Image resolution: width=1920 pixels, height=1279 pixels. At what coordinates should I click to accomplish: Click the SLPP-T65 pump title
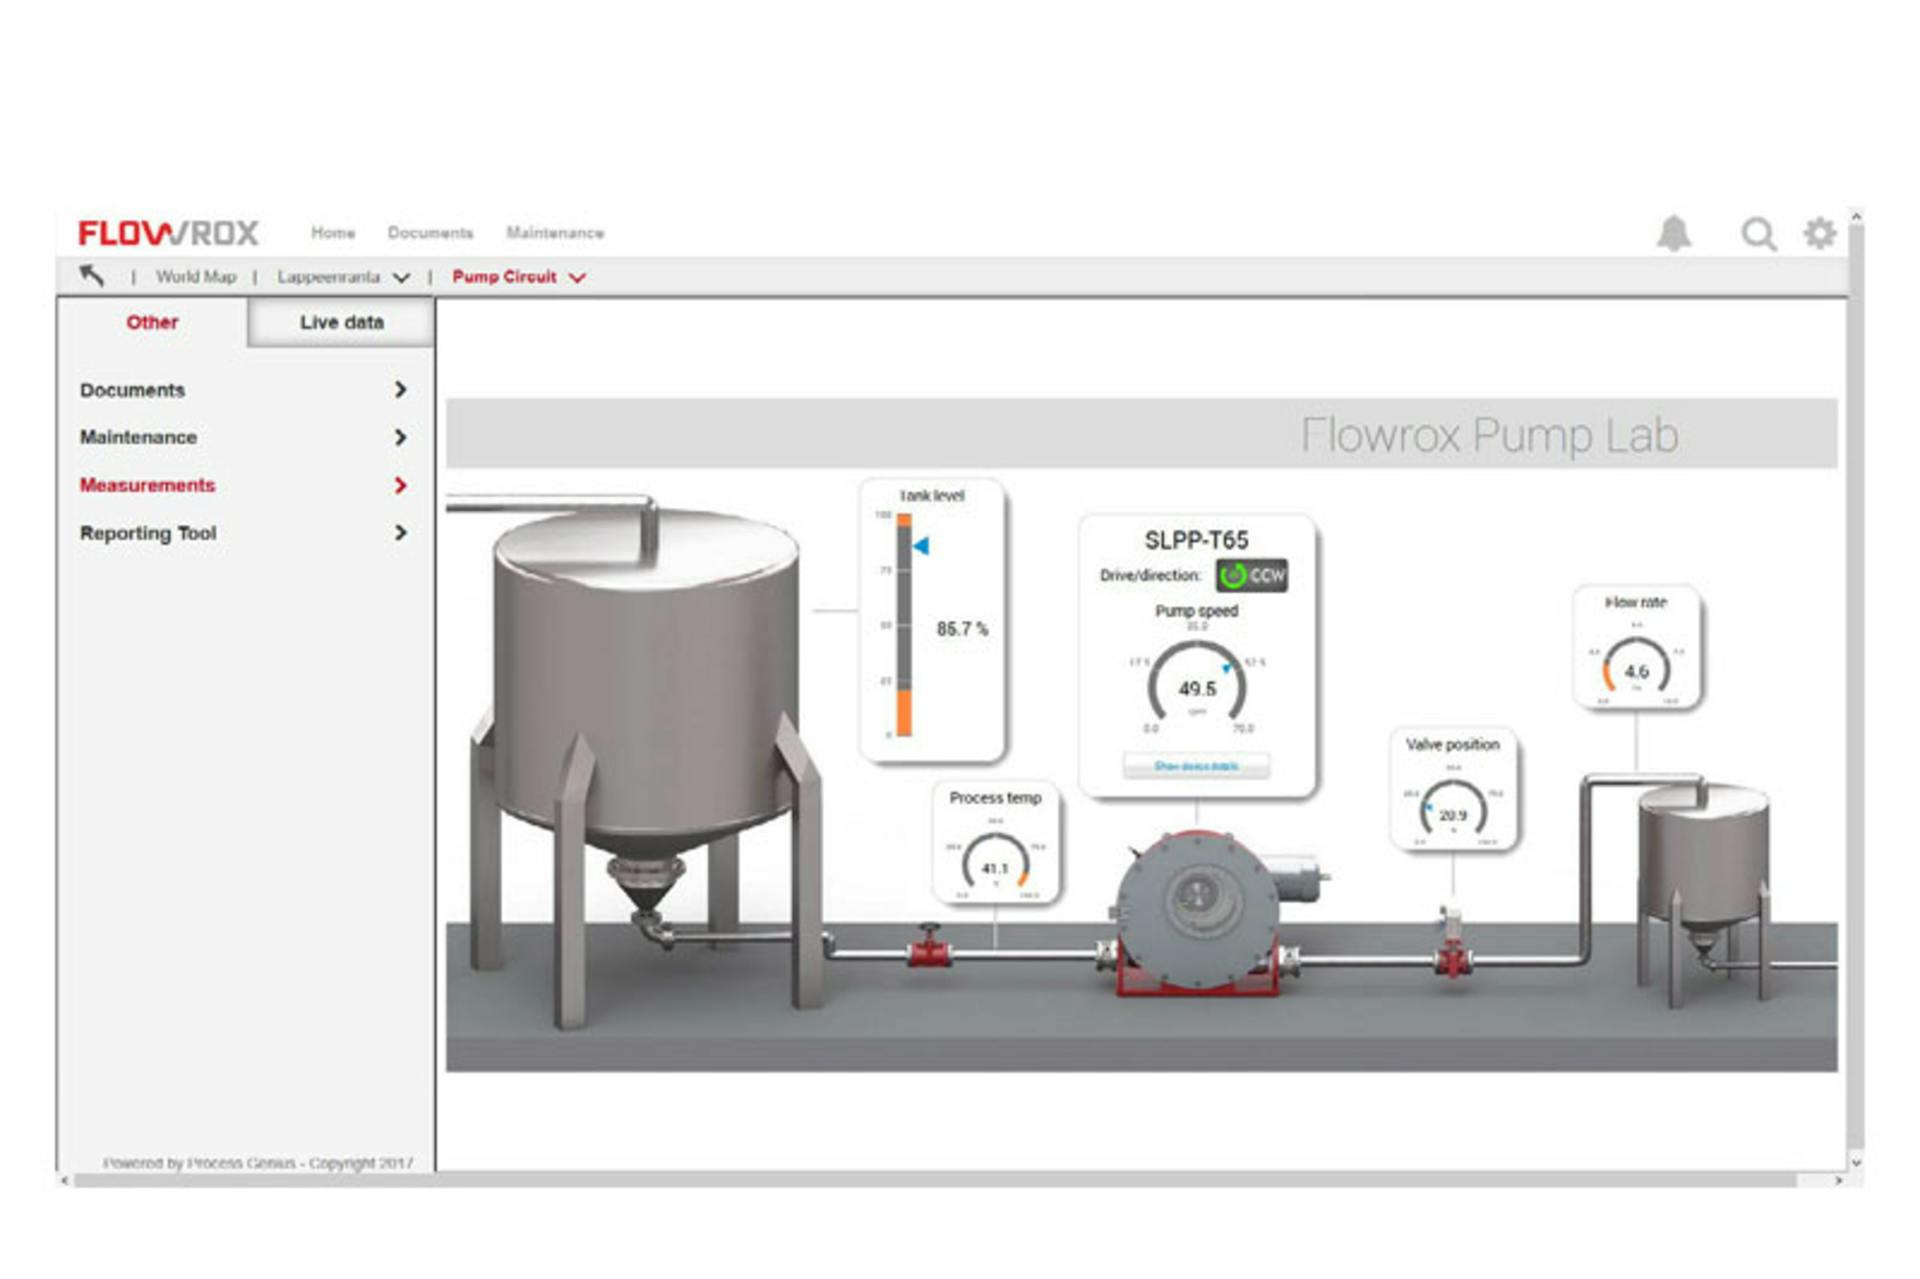(x=1196, y=540)
